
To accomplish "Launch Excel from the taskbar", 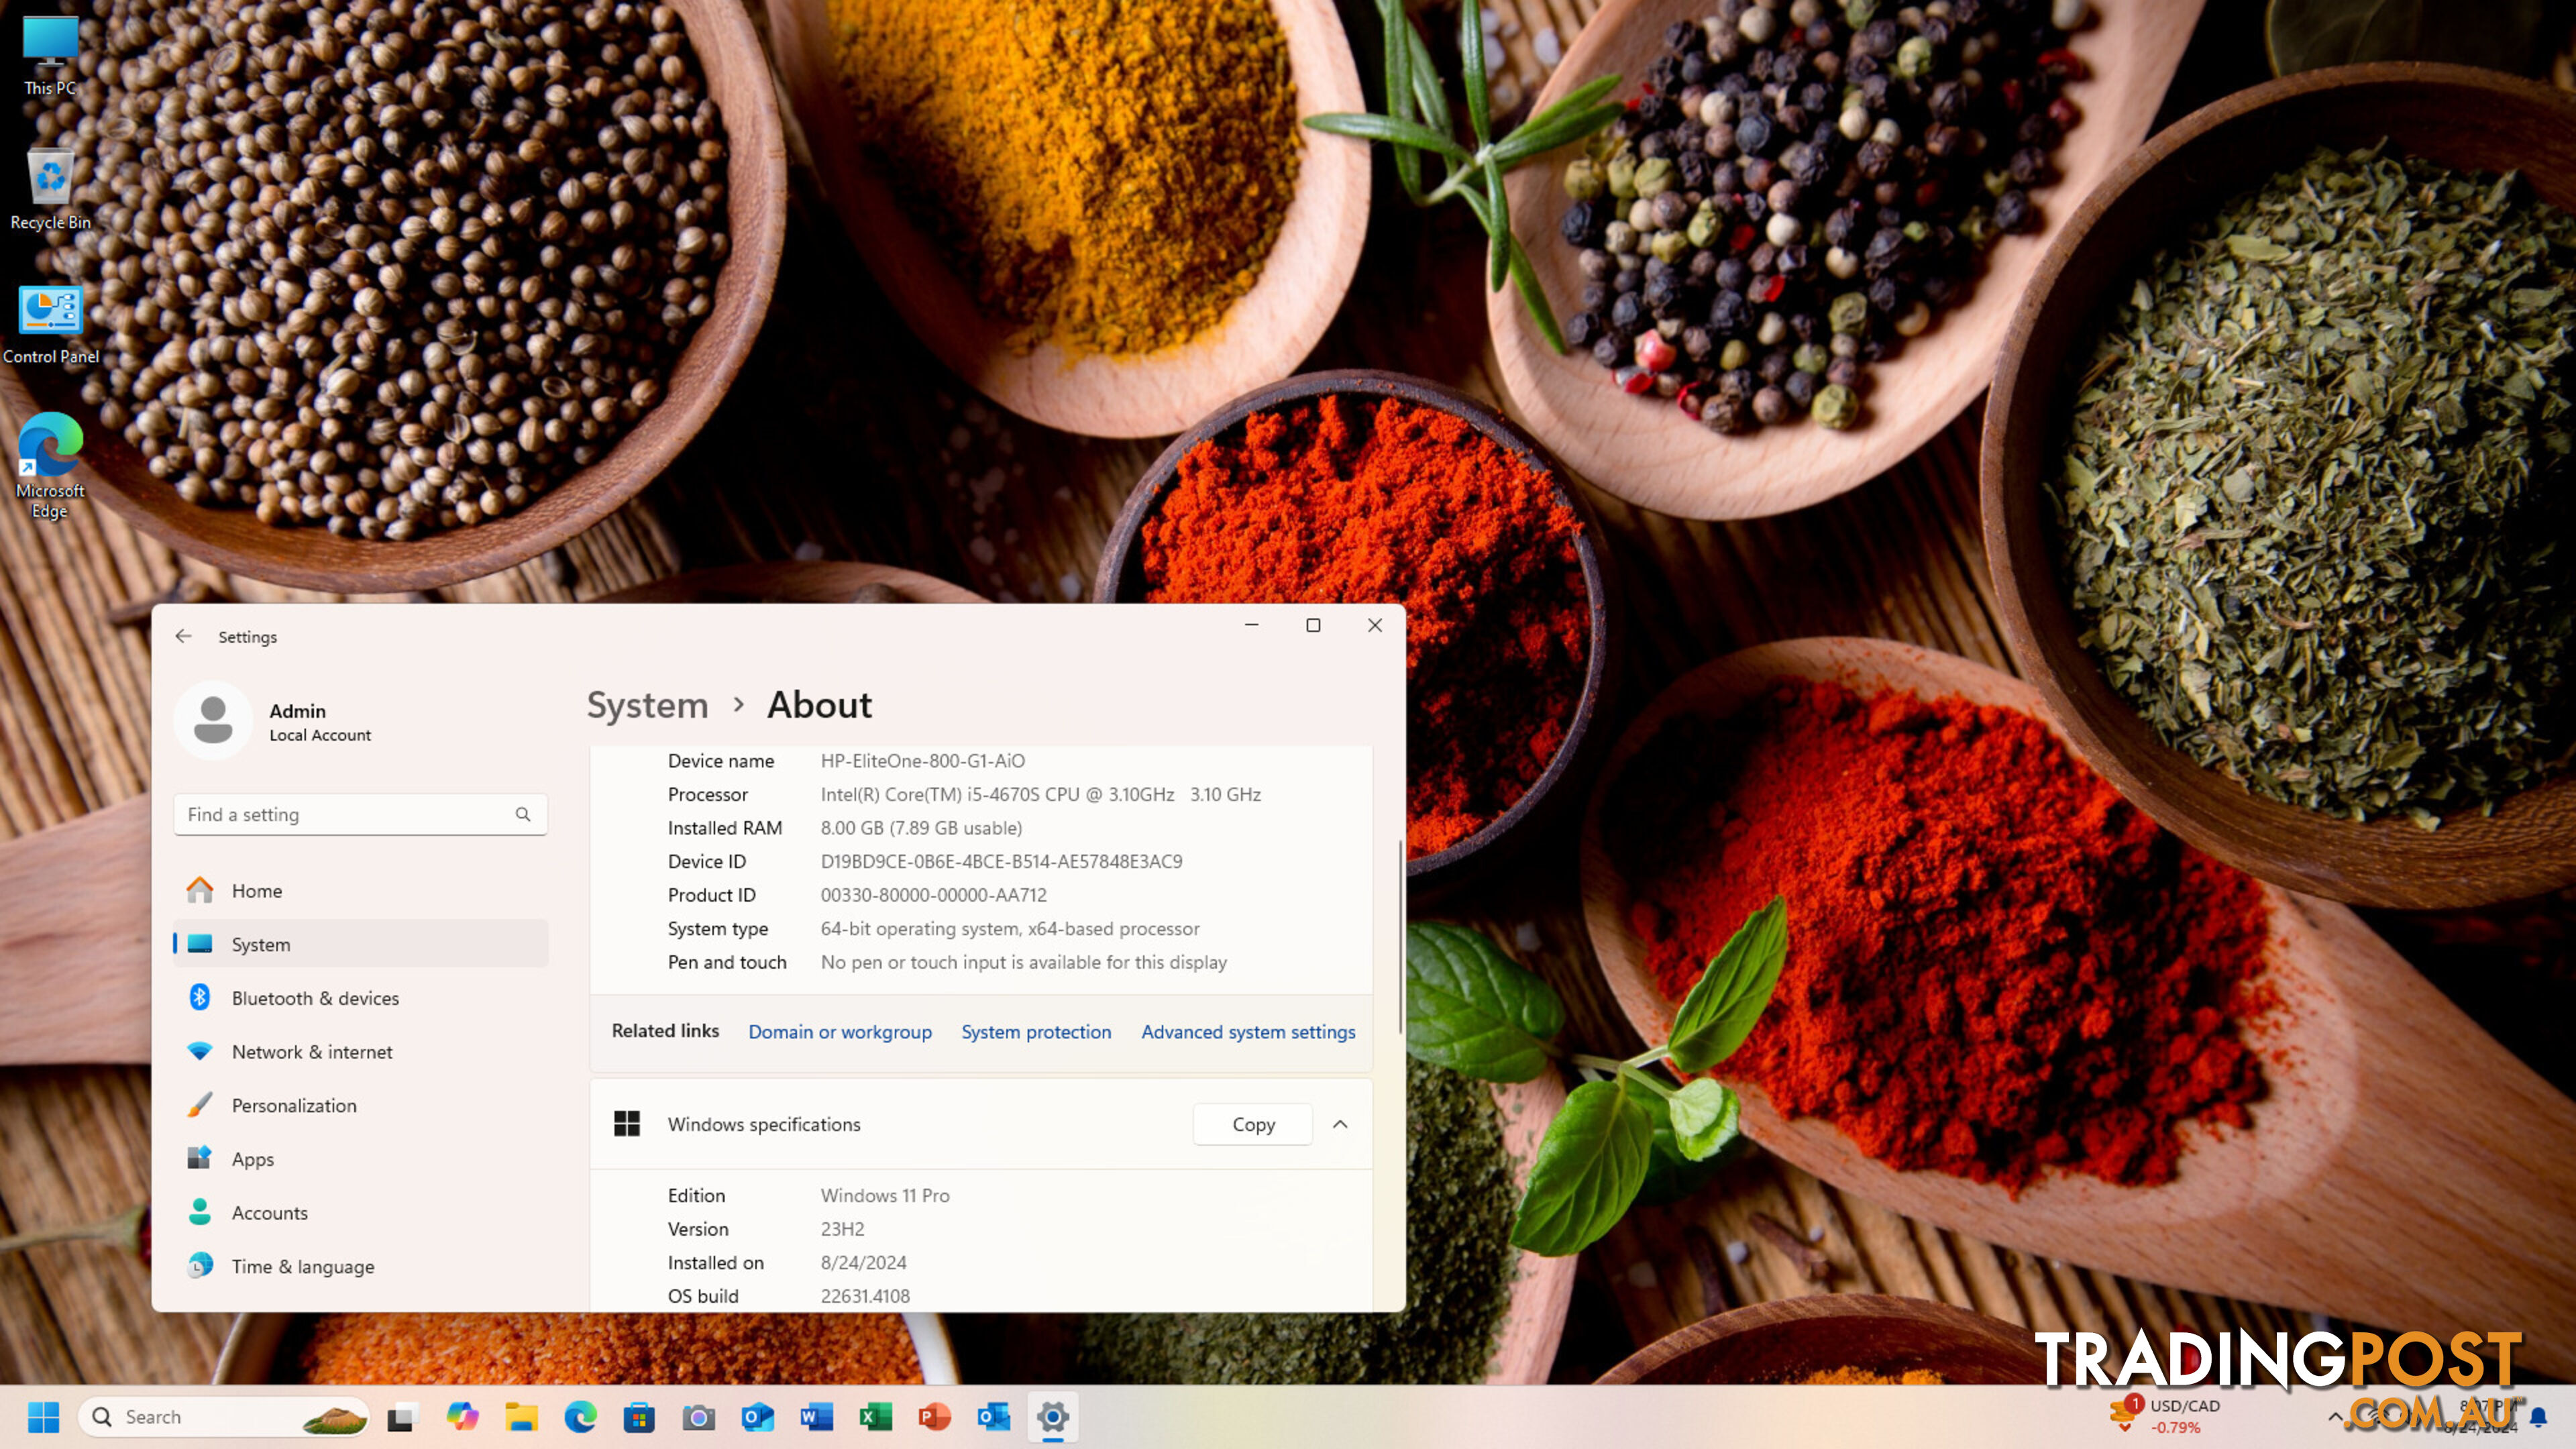I will 875,1416.
